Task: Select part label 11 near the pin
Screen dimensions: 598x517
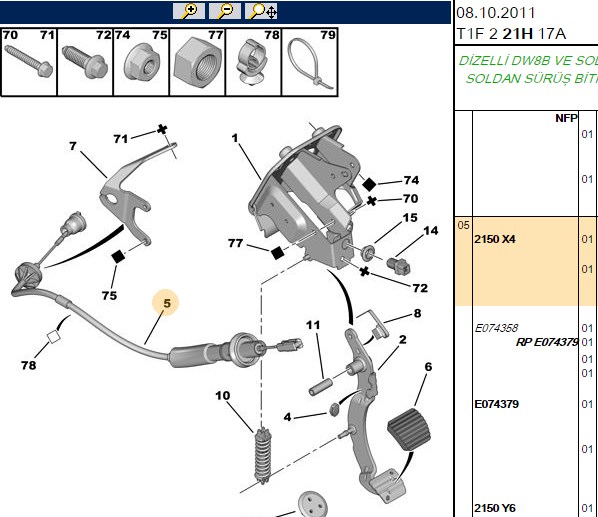Action: (313, 325)
